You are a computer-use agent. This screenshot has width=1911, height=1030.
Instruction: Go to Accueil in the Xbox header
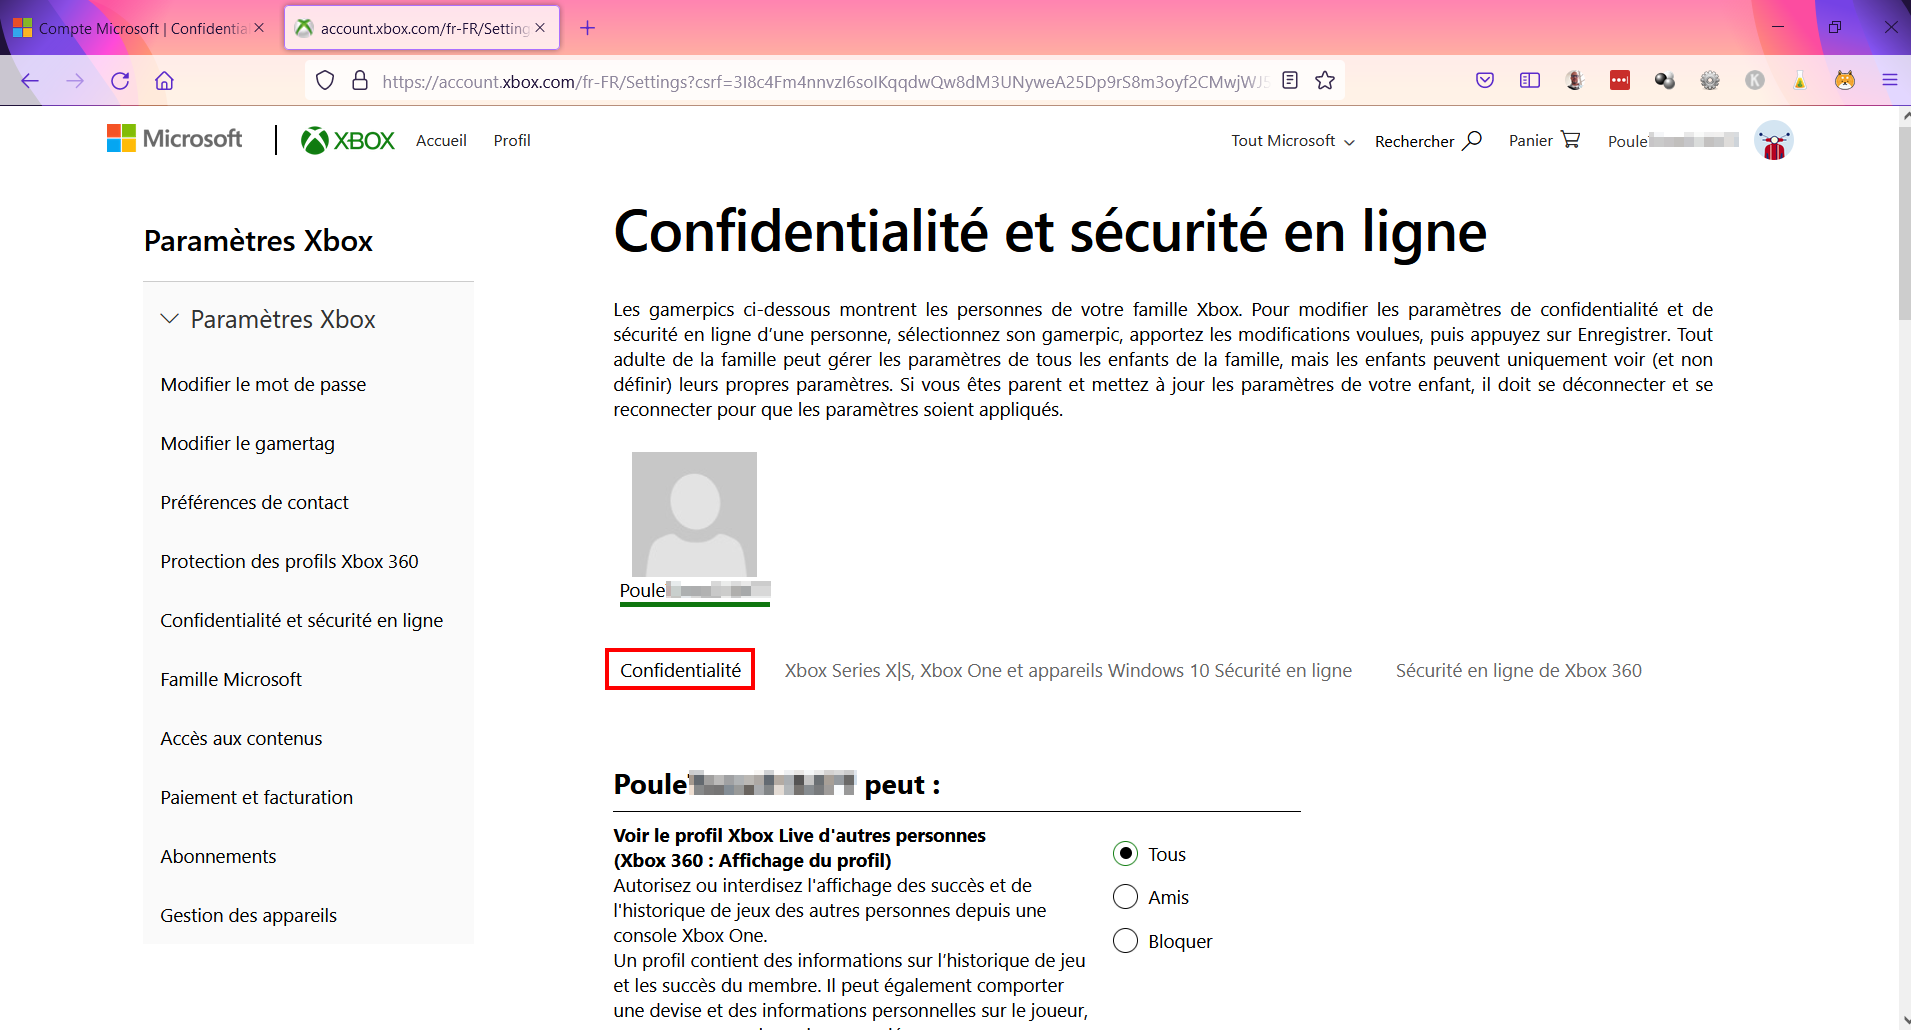click(441, 141)
